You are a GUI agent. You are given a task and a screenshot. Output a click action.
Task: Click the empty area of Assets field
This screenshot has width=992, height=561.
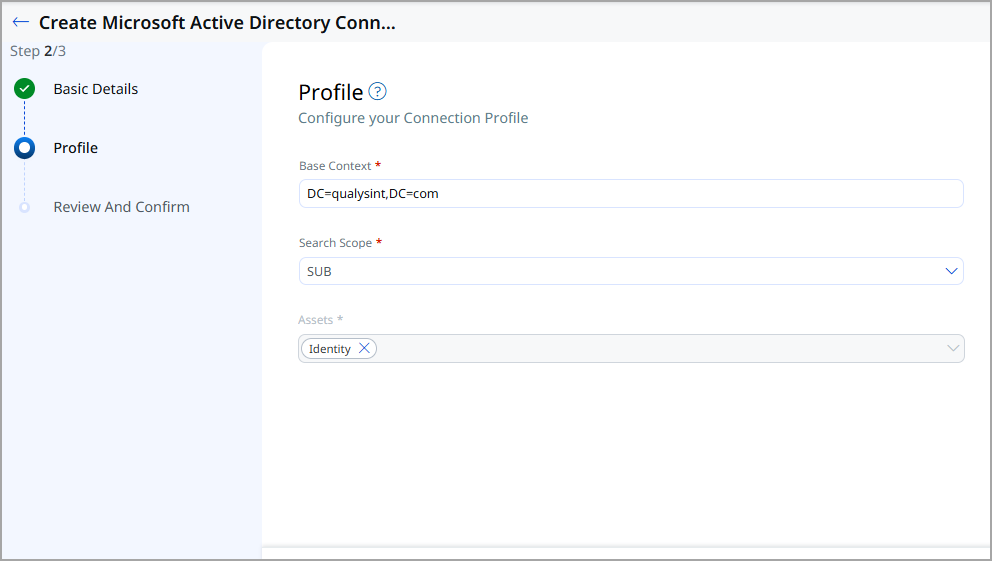pos(650,348)
